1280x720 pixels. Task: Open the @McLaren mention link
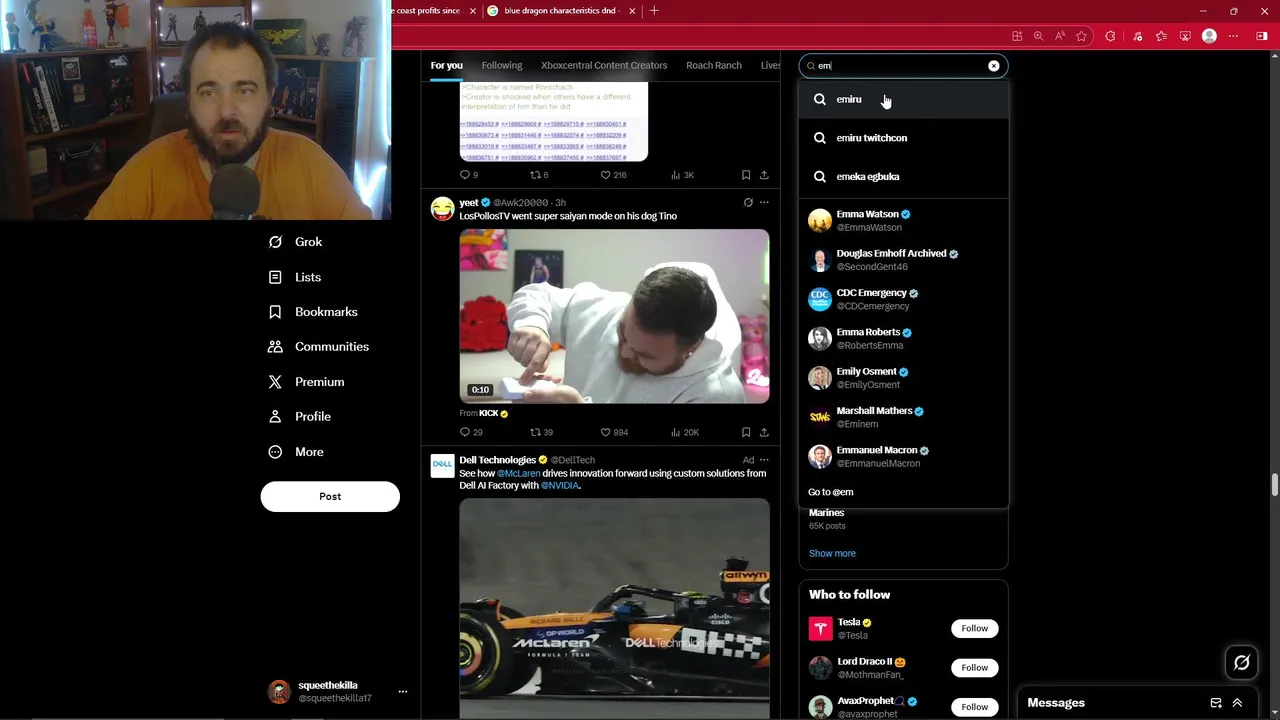[518, 474]
